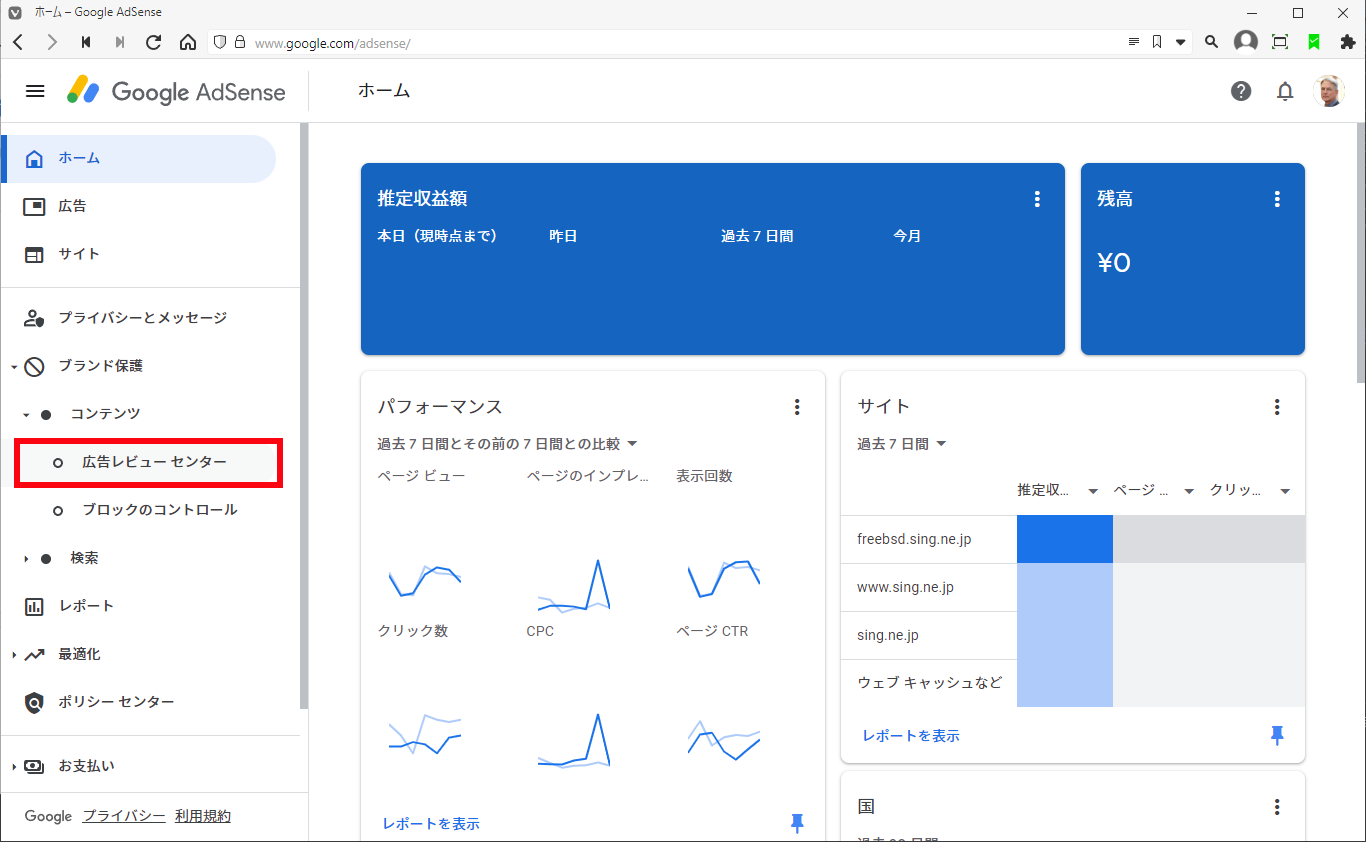1366x842 pixels.
Task: Expand the お支払い section
Action: pyautogui.click(x=14, y=767)
